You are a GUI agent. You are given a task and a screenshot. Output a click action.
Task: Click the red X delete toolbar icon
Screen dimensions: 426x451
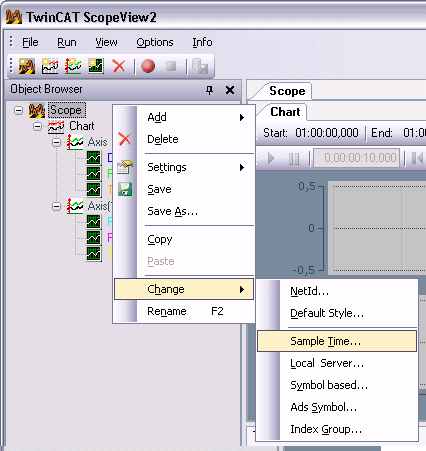click(x=119, y=66)
